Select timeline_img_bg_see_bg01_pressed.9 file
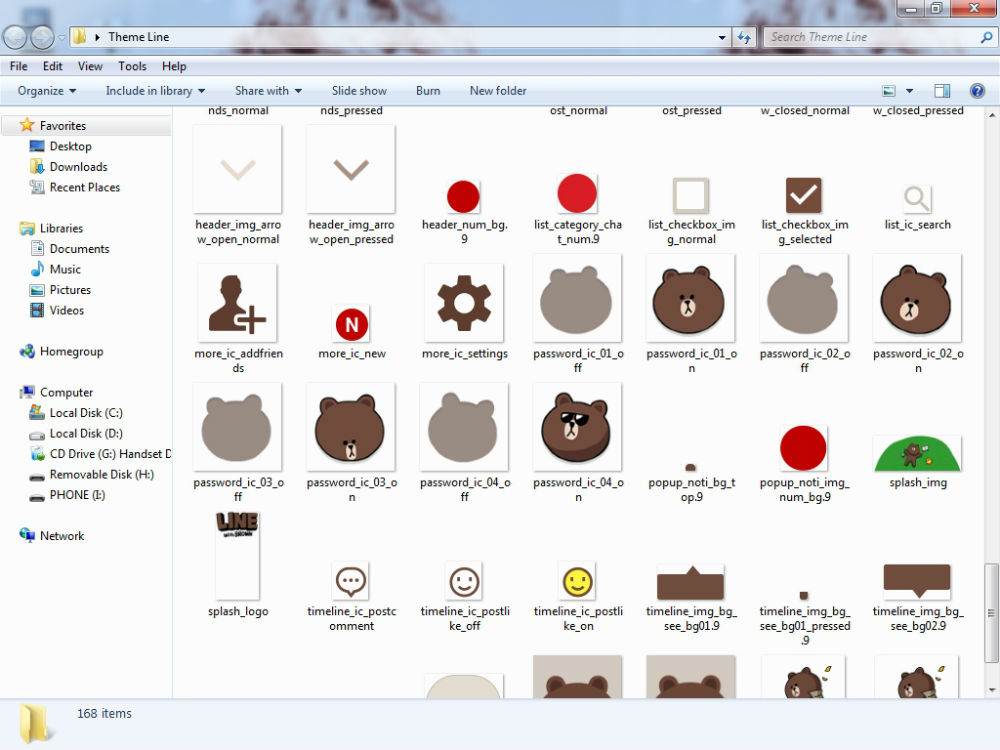Image resolution: width=1000 pixels, height=750 pixels. (x=804, y=596)
